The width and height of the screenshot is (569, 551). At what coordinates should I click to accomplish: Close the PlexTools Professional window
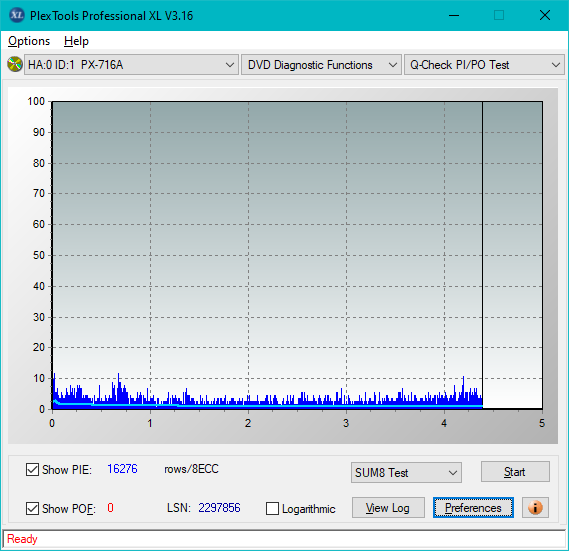(x=545, y=15)
